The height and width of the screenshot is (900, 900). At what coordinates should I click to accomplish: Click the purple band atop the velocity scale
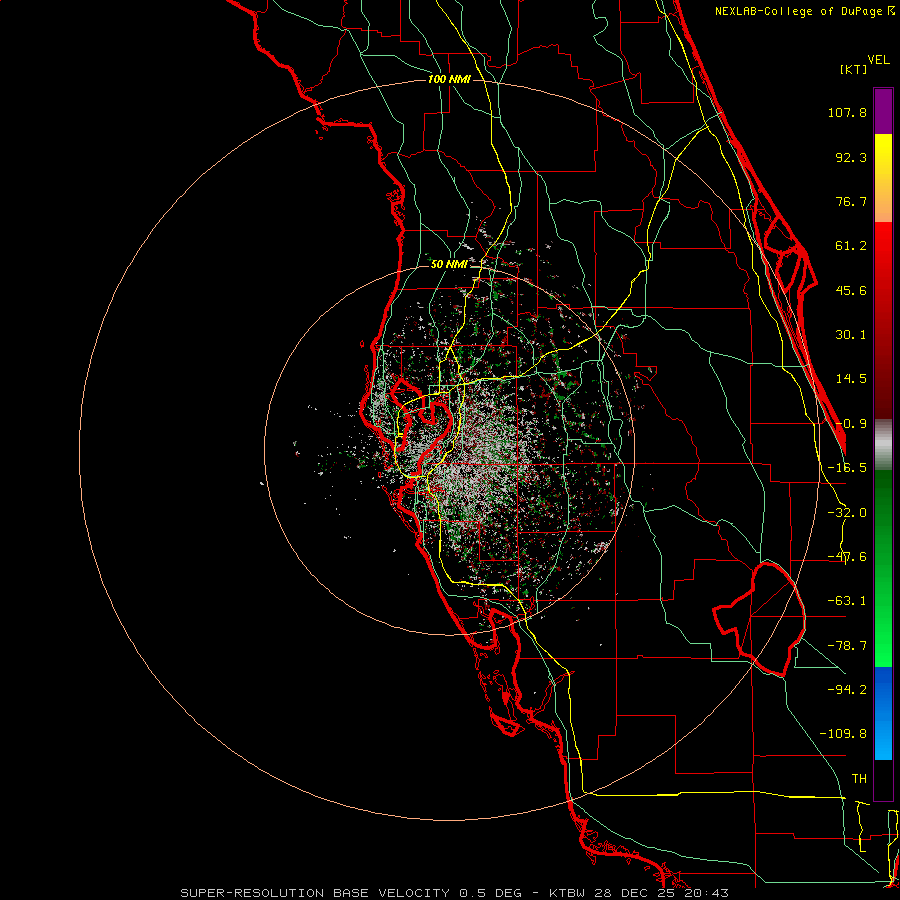pyautogui.click(x=883, y=111)
